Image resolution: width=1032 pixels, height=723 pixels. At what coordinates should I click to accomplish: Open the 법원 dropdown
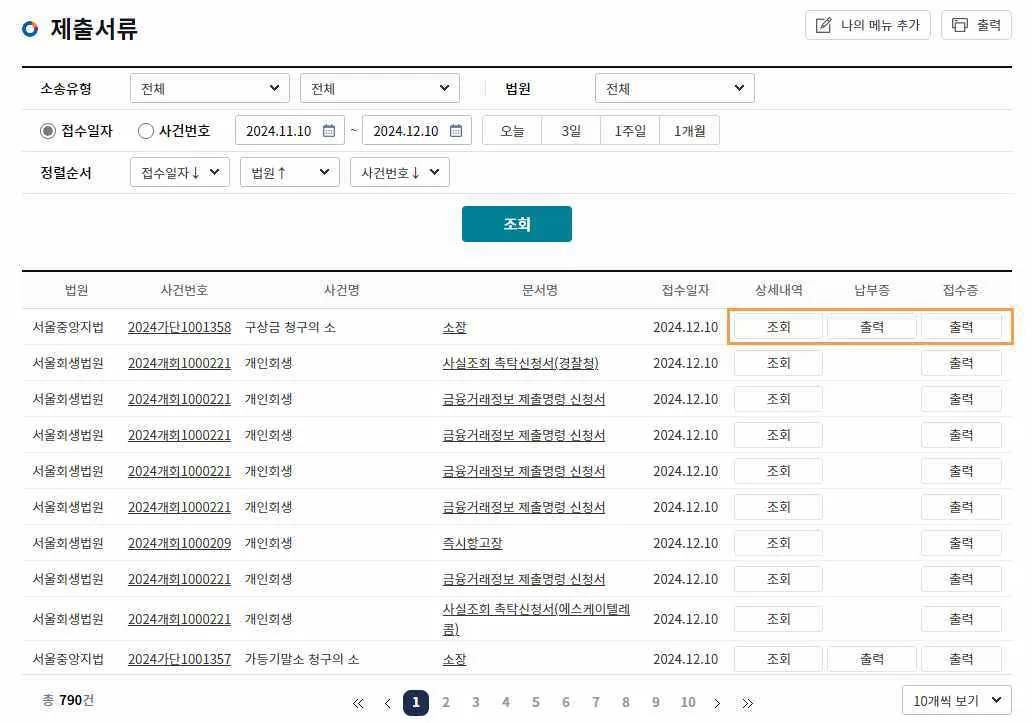coord(674,88)
